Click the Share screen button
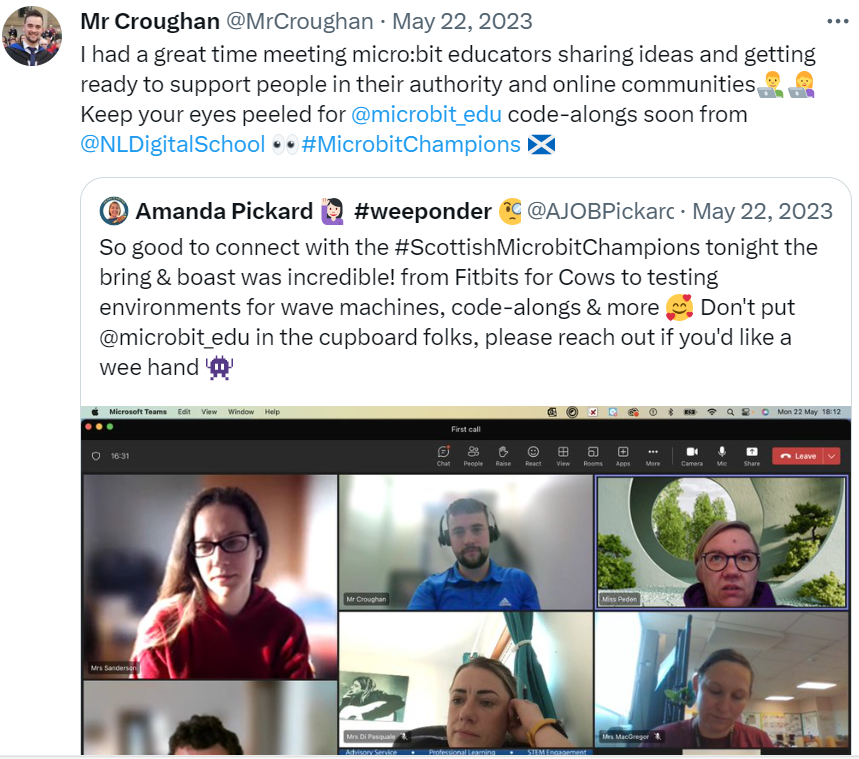859x759 pixels. click(x=752, y=456)
